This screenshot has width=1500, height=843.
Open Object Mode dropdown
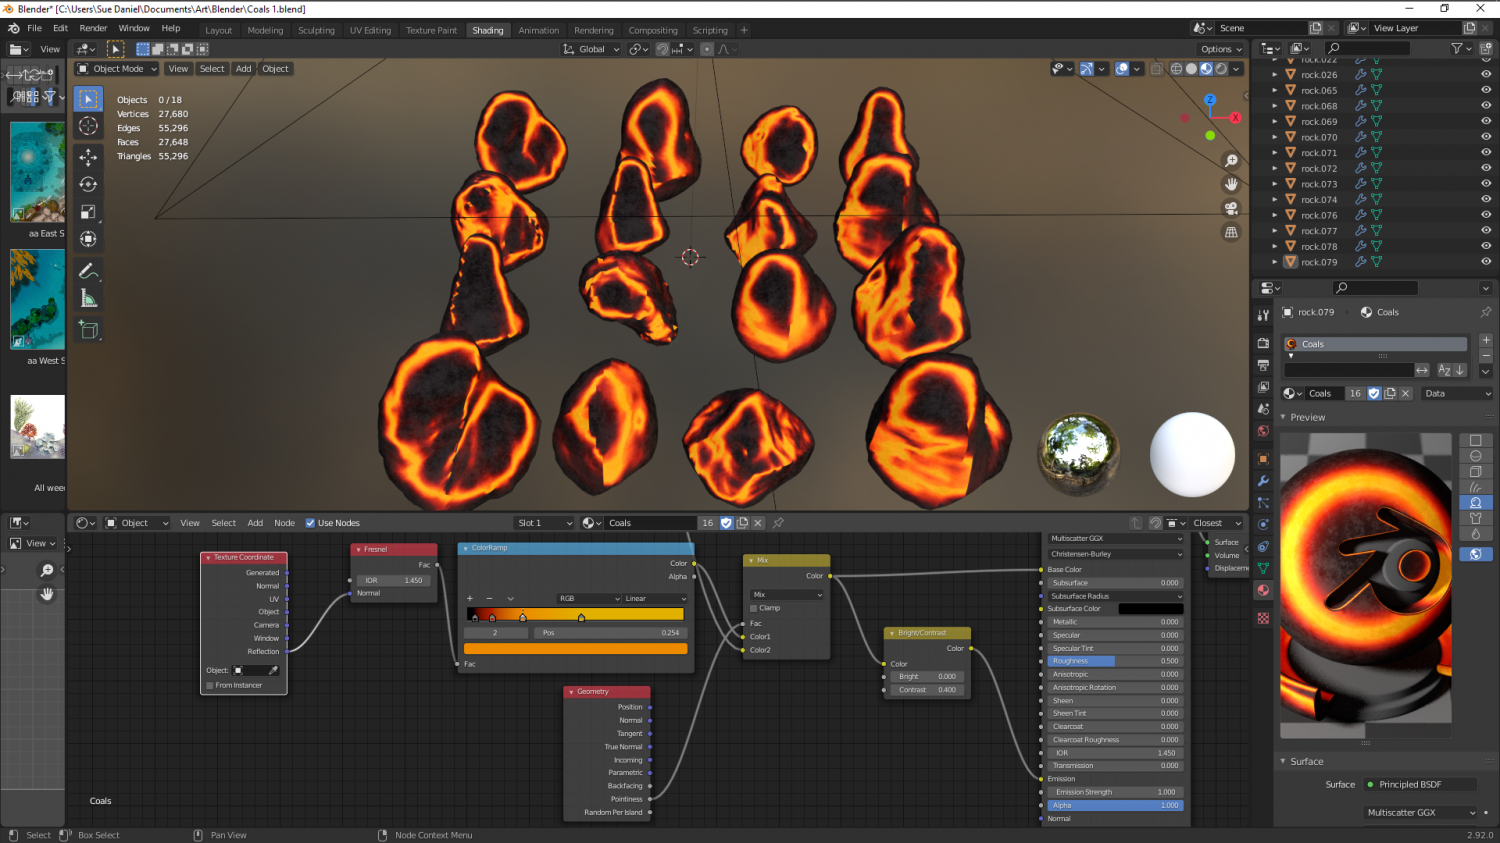point(117,69)
